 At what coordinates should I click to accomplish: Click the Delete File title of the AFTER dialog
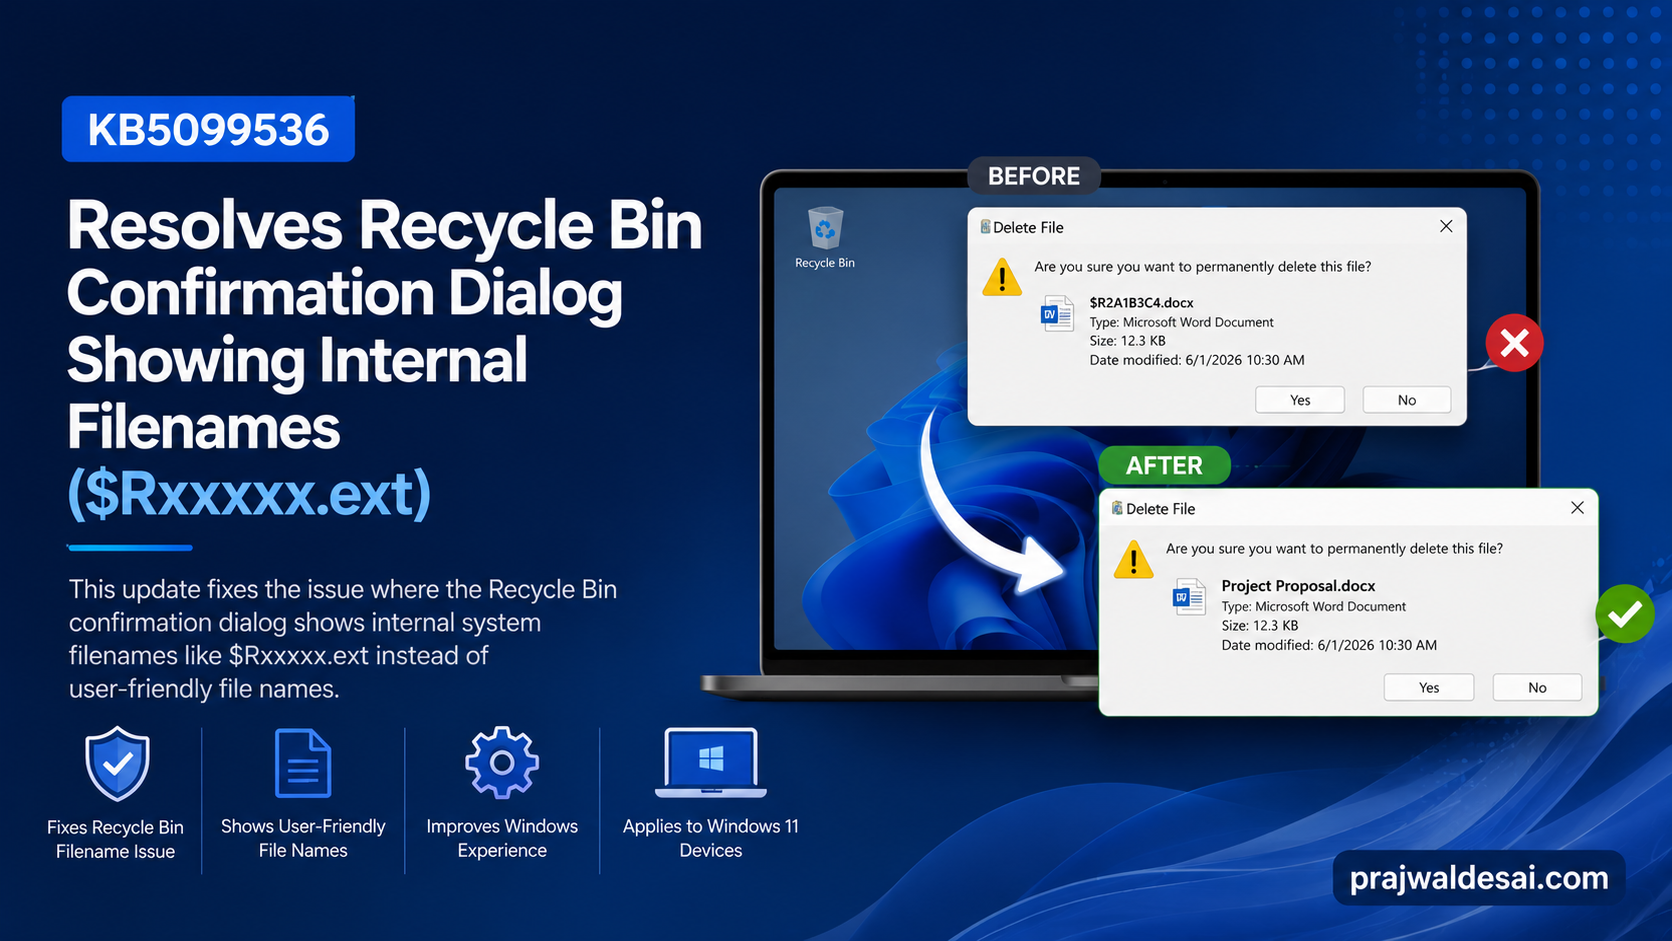(x=1160, y=509)
